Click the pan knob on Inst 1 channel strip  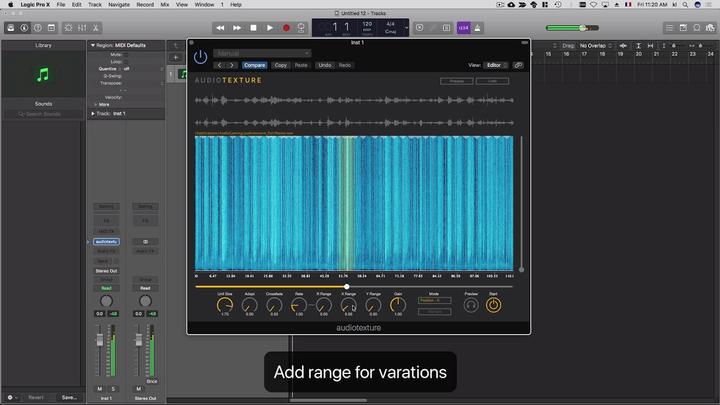pos(106,301)
